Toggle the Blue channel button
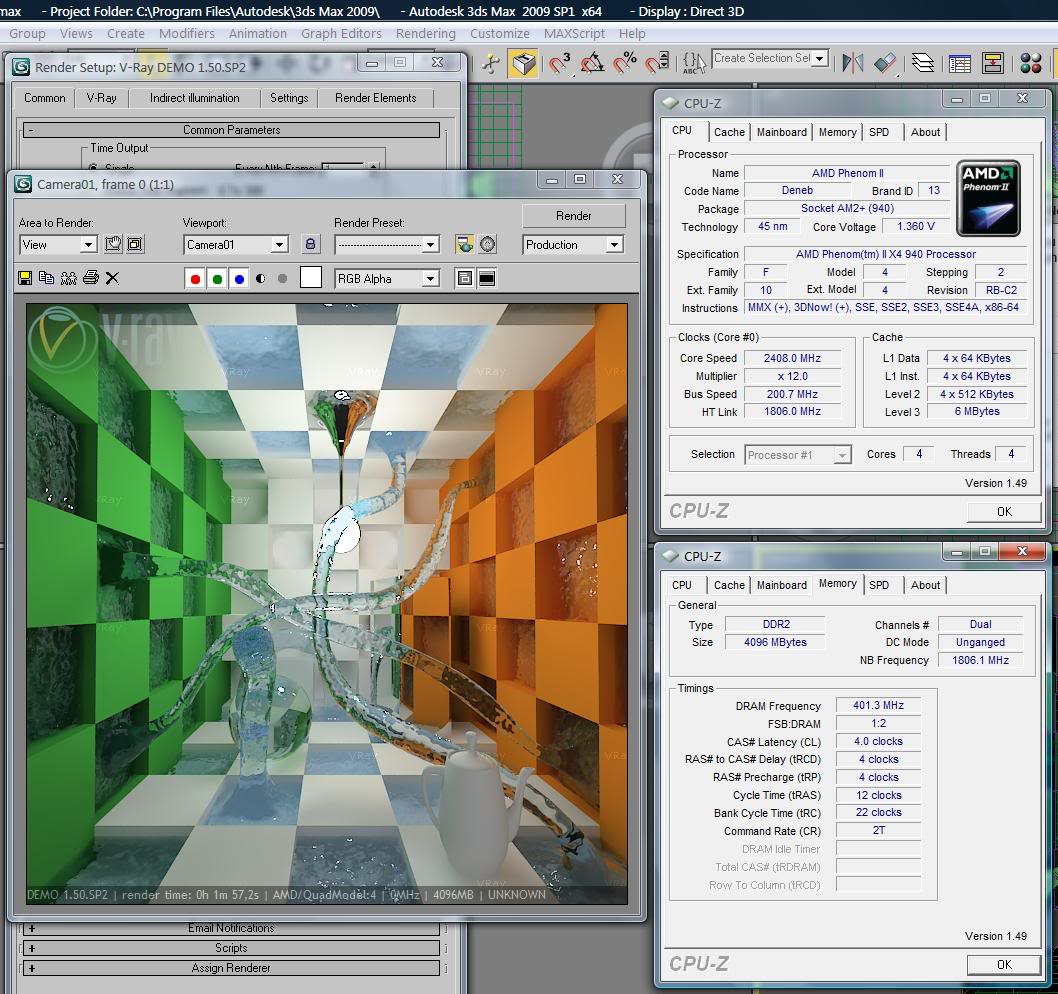 click(239, 279)
